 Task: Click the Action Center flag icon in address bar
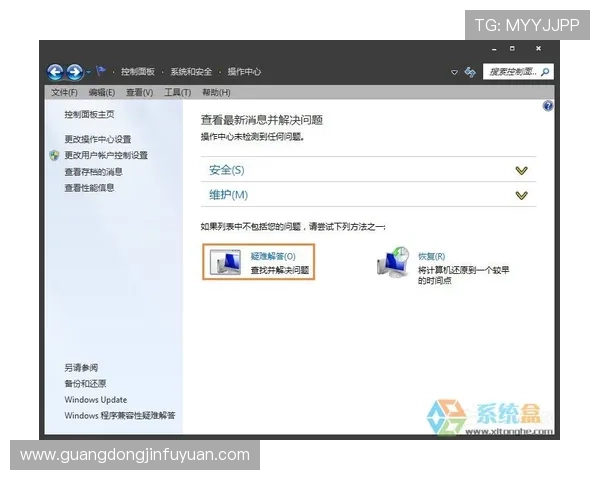click(x=101, y=71)
